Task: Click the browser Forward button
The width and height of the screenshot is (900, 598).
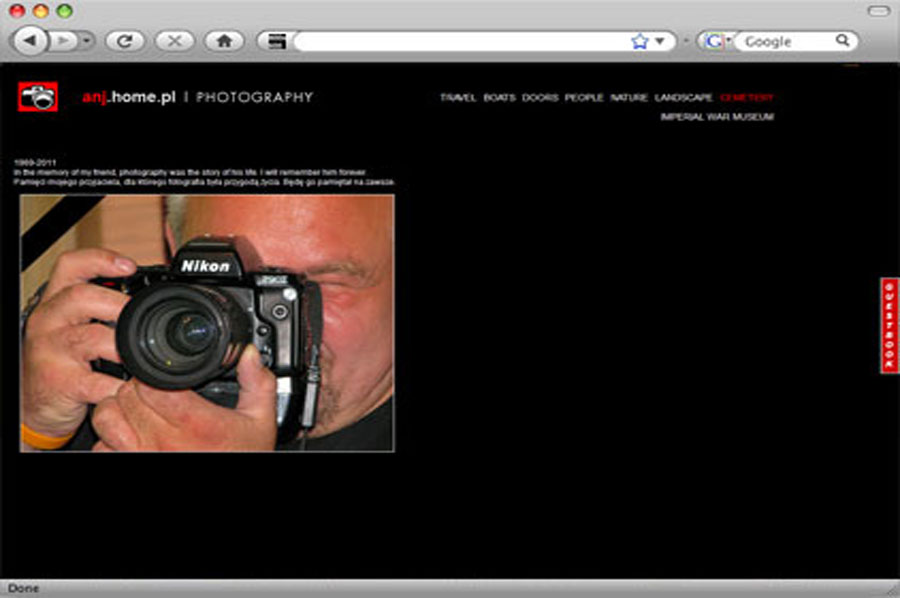Action: pyautogui.click(x=63, y=41)
